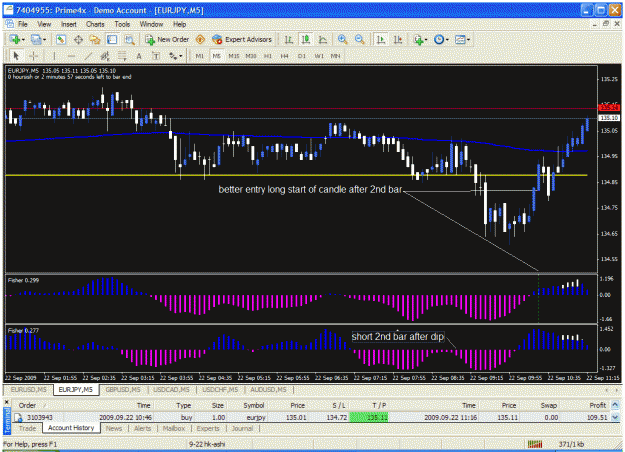625x452 pixels.
Task: Switch timeframe to MN
Action: pyautogui.click(x=336, y=56)
